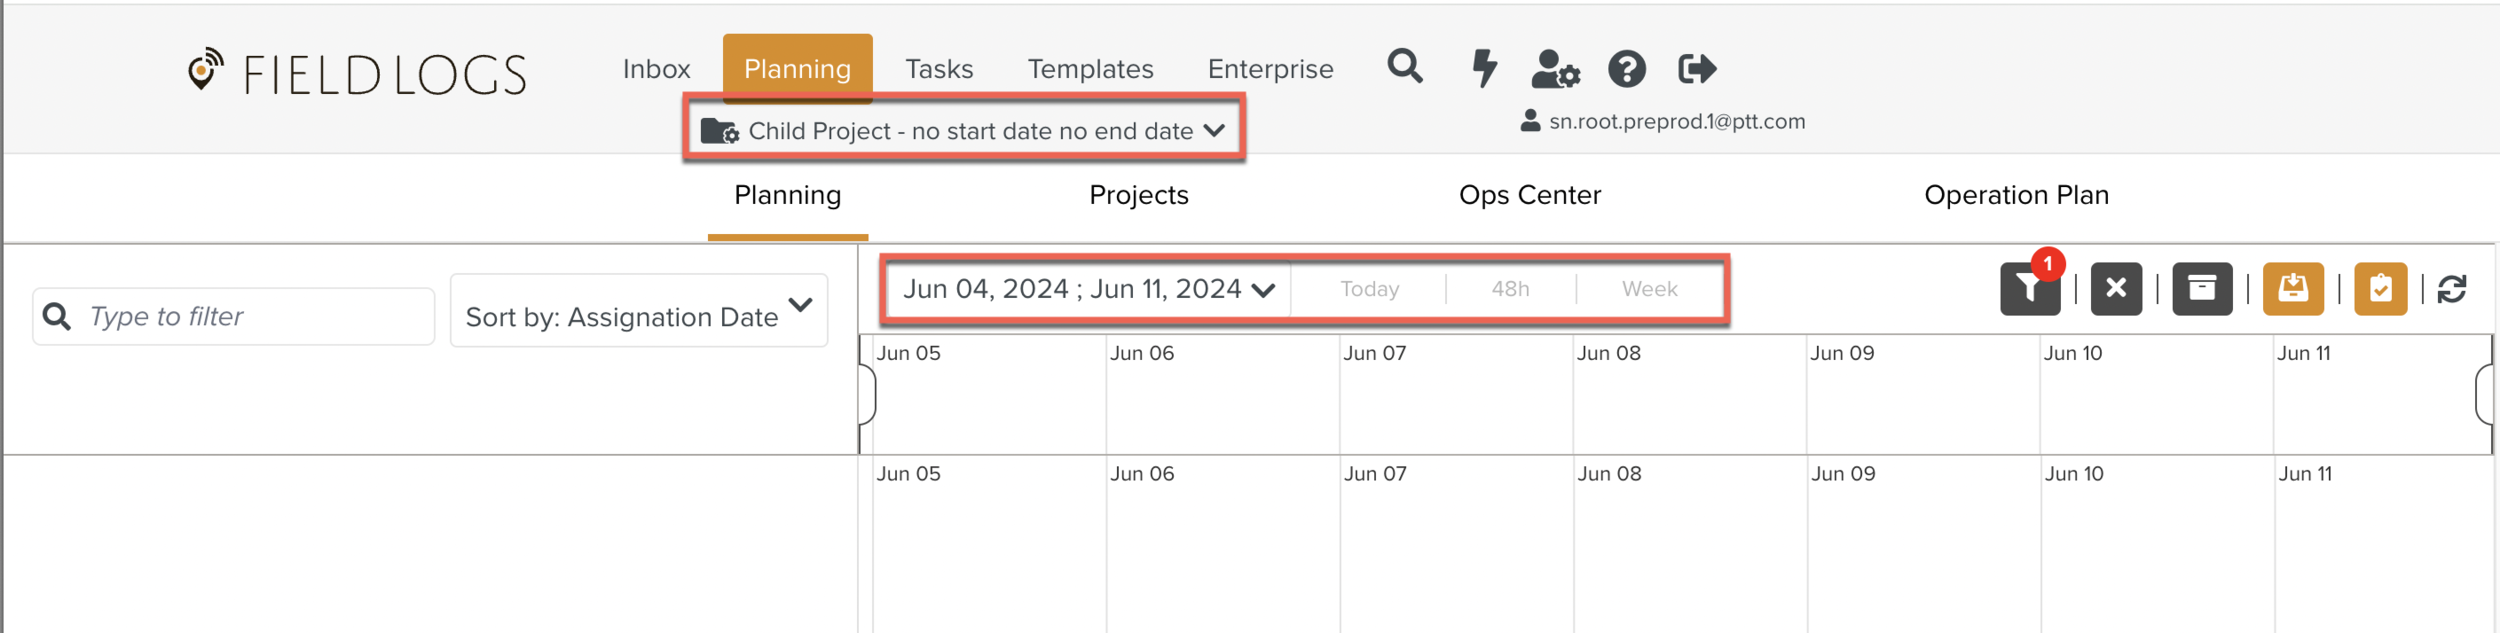The width and height of the screenshot is (2500, 633).
Task: Open the search magnifier in top navigation
Action: pyautogui.click(x=1405, y=67)
